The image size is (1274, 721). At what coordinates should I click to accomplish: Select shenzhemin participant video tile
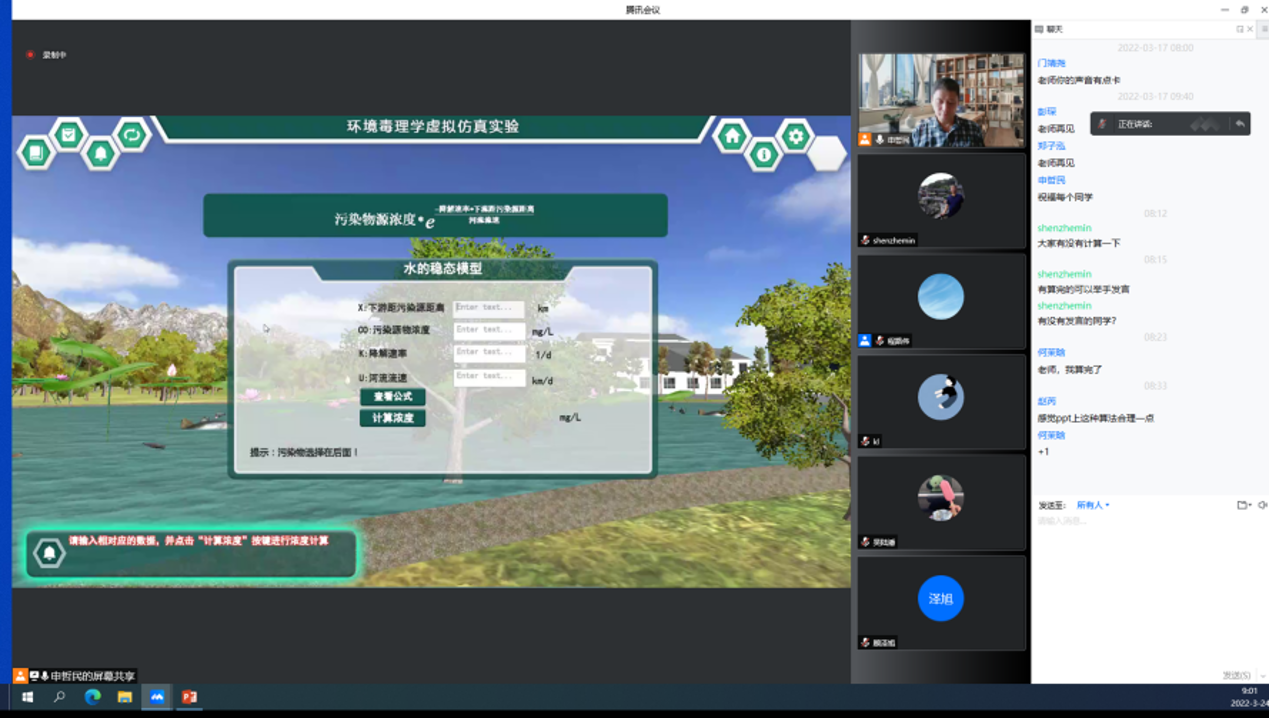pyautogui.click(x=941, y=200)
